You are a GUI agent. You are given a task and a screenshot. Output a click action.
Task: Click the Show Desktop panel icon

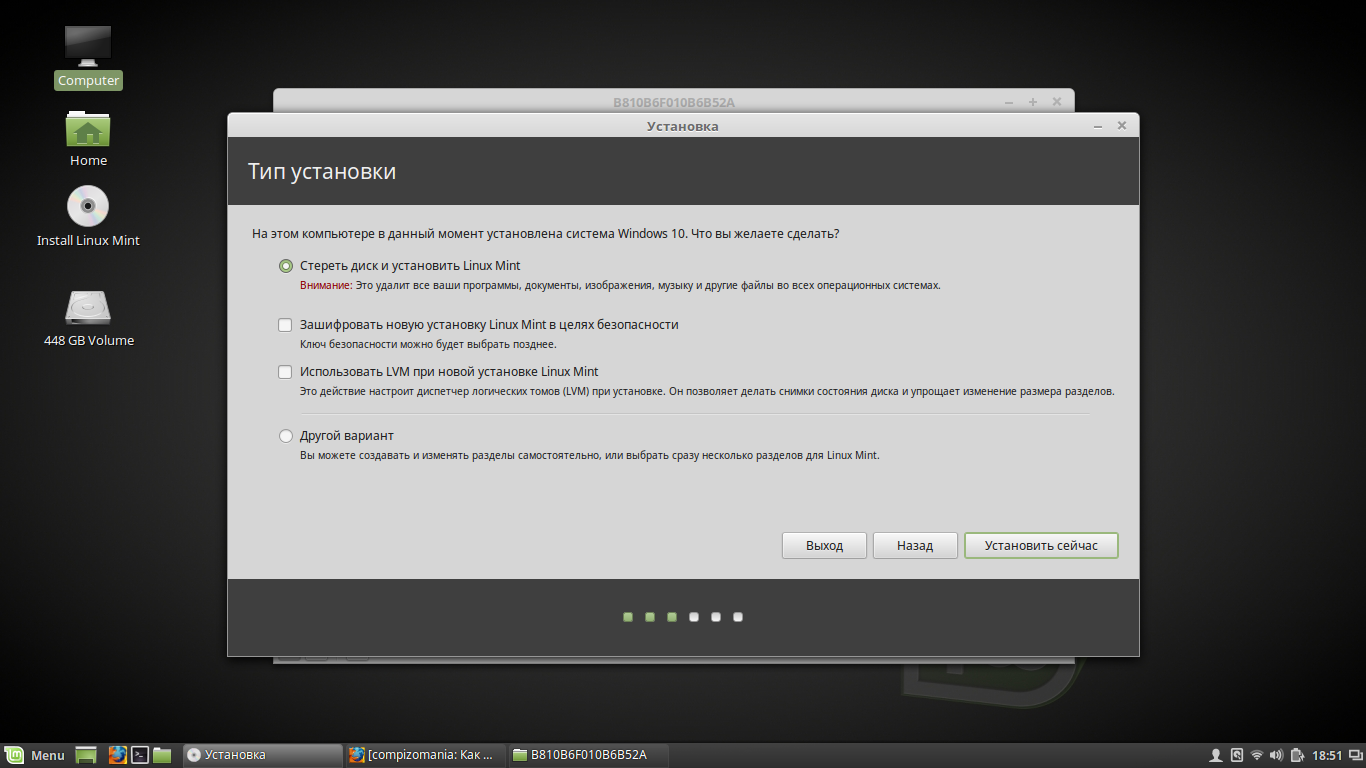pos(86,755)
